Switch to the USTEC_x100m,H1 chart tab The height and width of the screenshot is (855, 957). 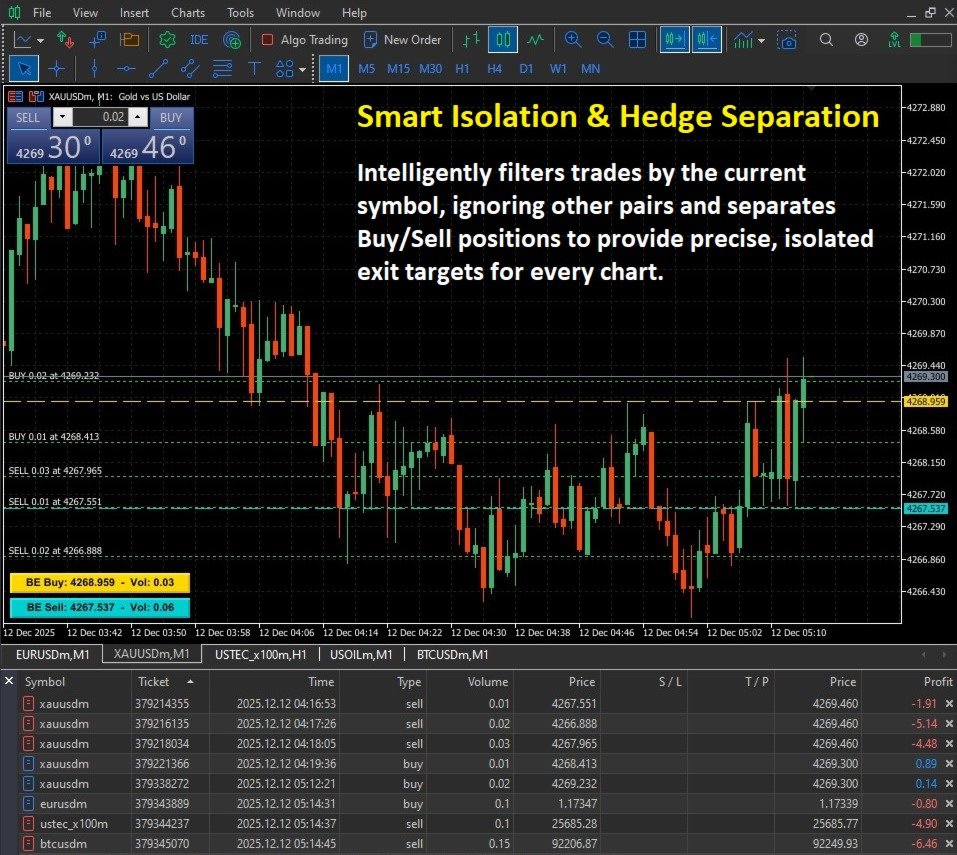coord(261,655)
